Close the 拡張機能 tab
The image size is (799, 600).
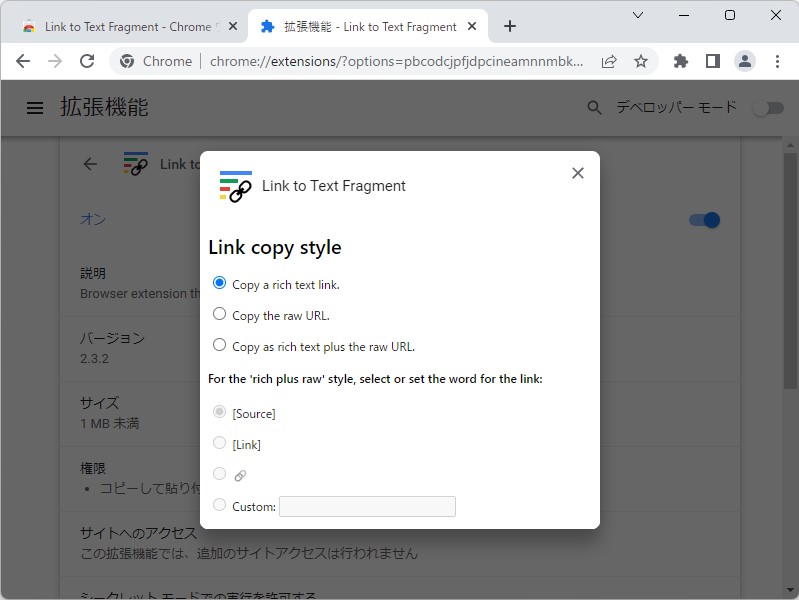pyautogui.click(x=472, y=26)
